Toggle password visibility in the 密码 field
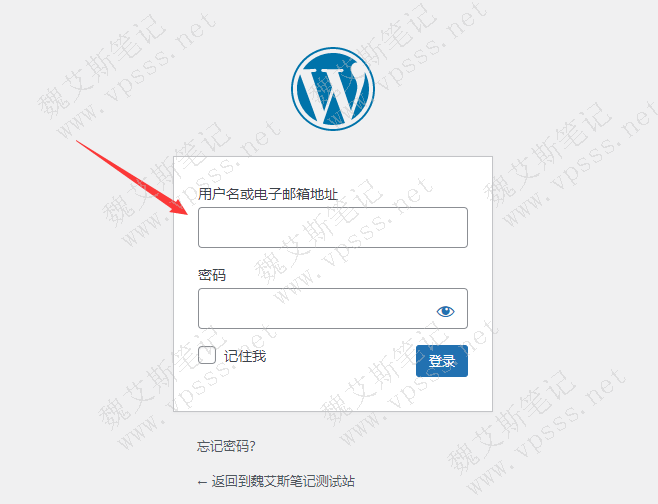Image resolution: width=658 pixels, height=504 pixels. [x=445, y=311]
